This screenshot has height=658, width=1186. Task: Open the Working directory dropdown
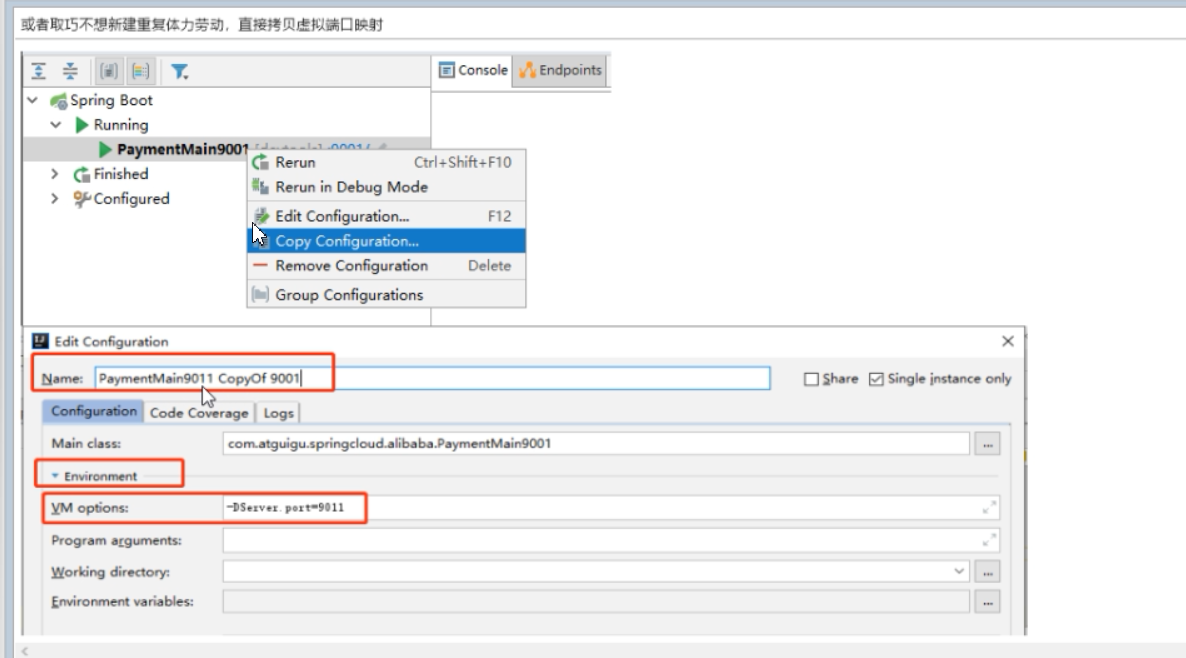point(959,571)
